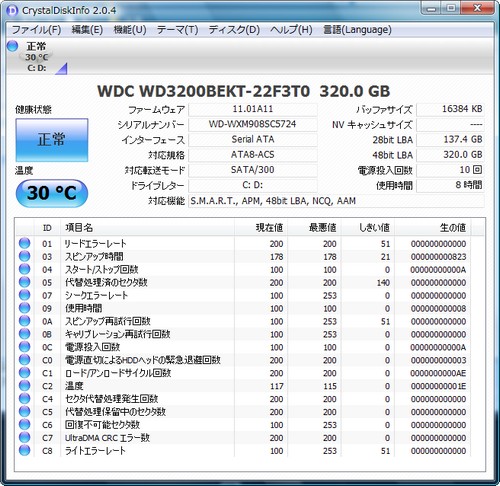
Task: Close the CrystalDiskInfo window
Action: point(477,8)
